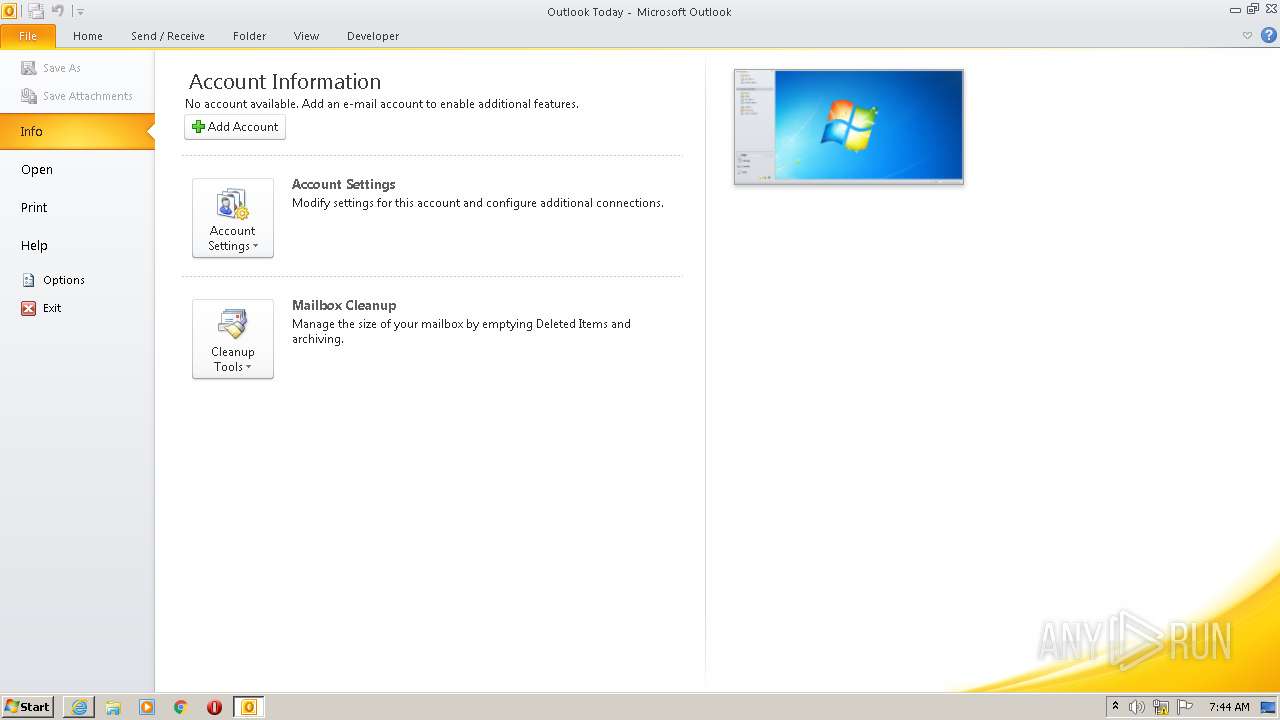Open the Developer ribbon tab

click(373, 36)
